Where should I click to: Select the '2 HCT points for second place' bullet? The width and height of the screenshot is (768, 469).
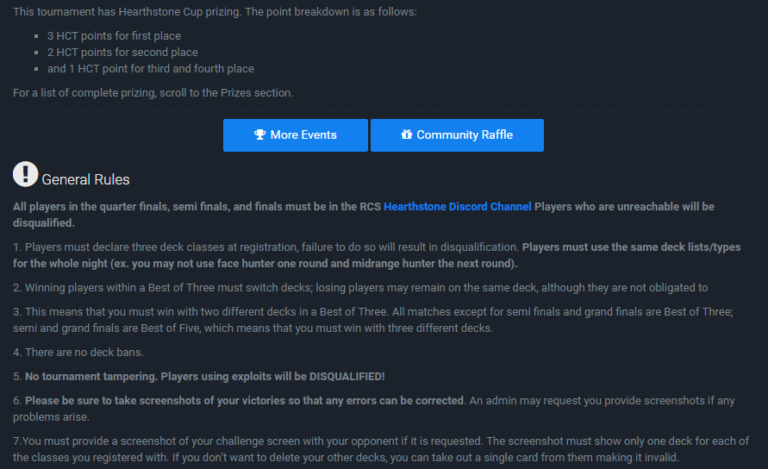coord(122,52)
